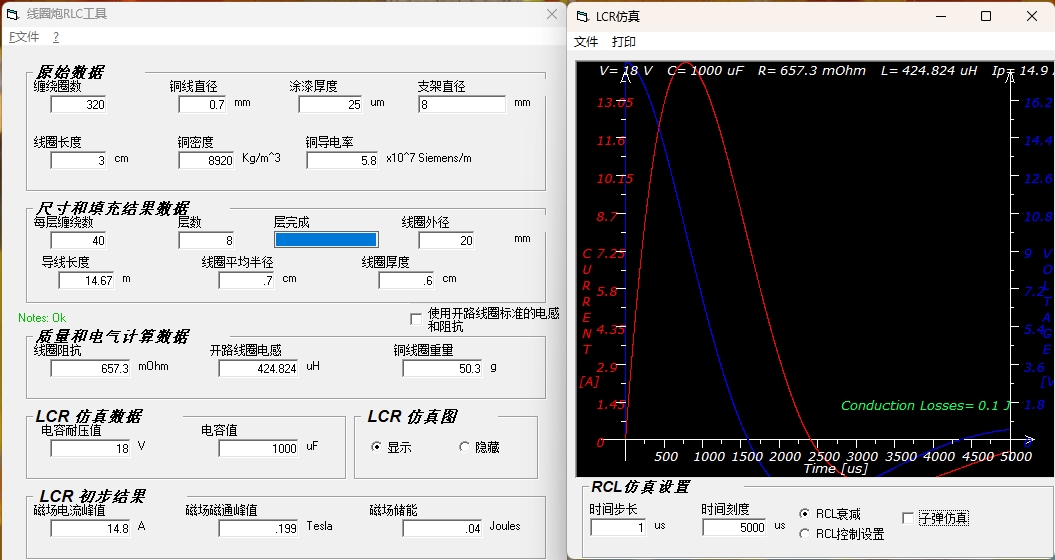
Task: Close the LCR仿真 window
Action: (x=1031, y=16)
